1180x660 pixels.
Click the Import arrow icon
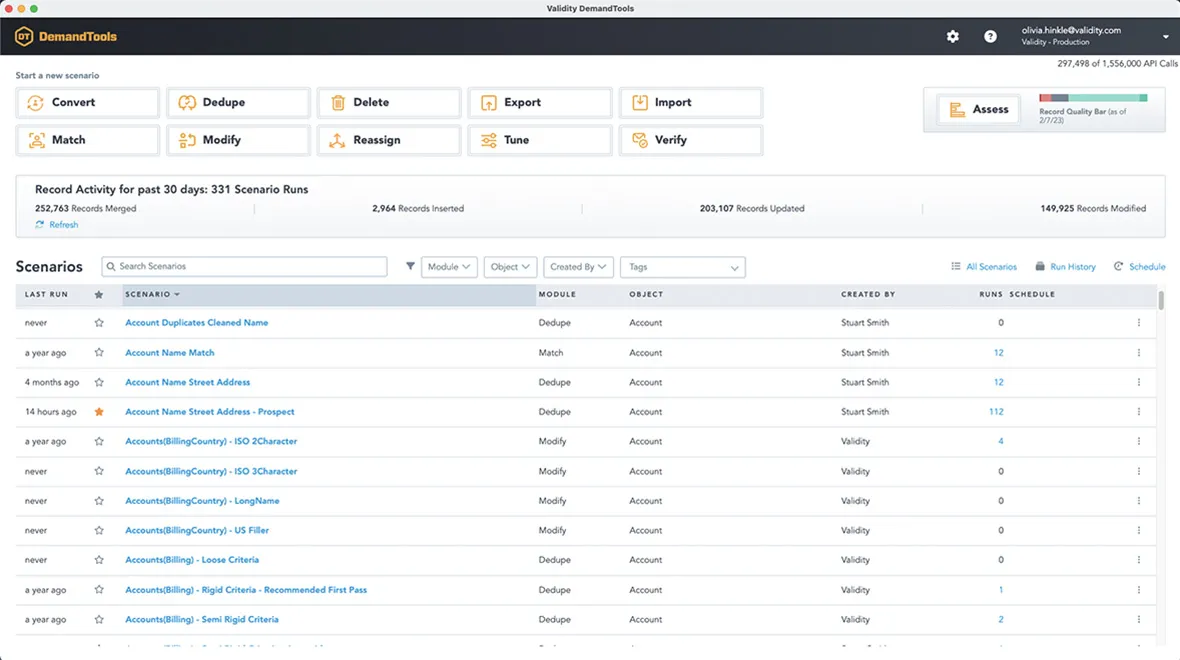(x=640, y=102)
